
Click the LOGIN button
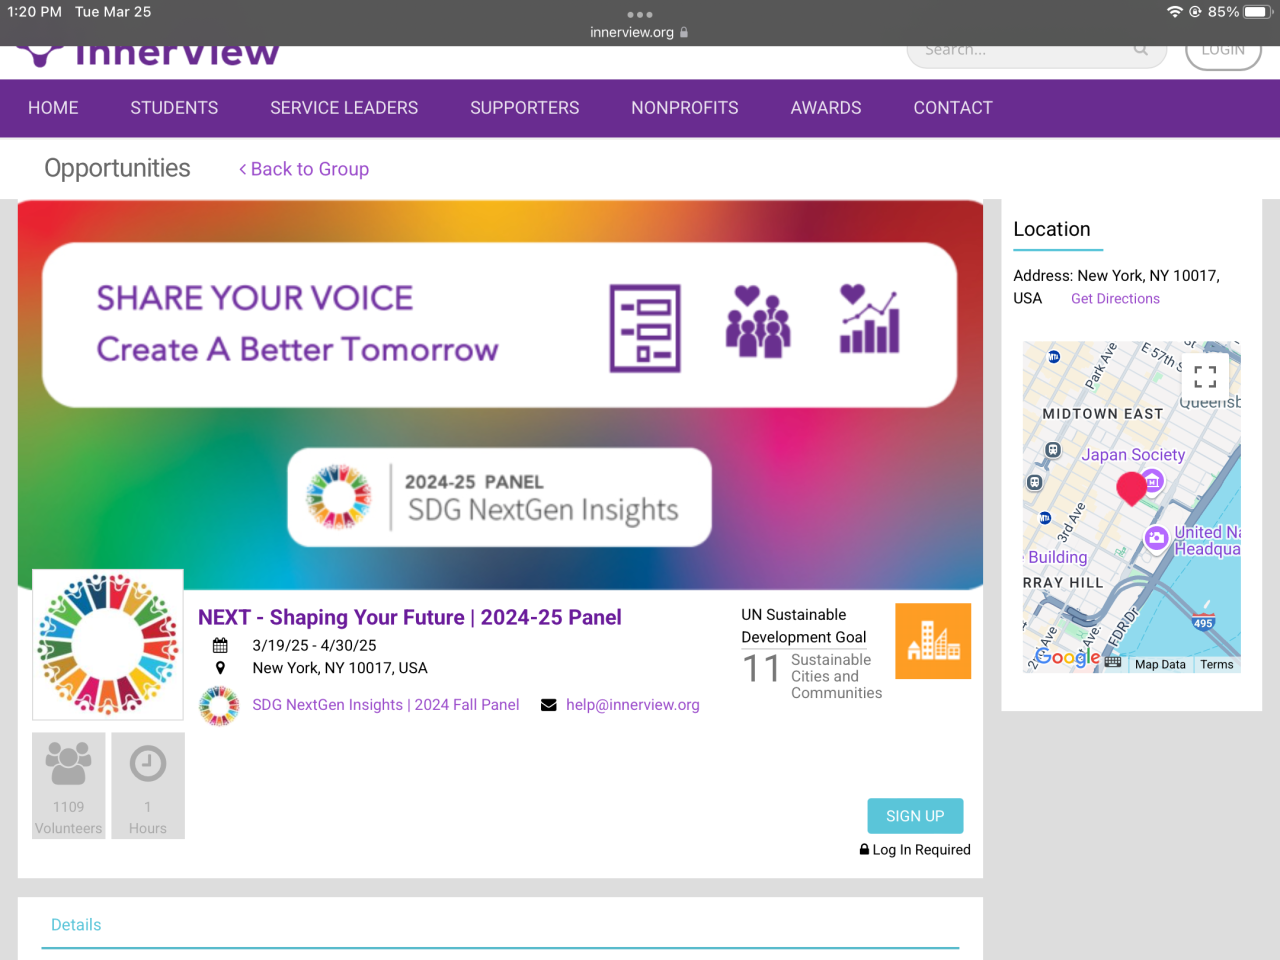1223,52
